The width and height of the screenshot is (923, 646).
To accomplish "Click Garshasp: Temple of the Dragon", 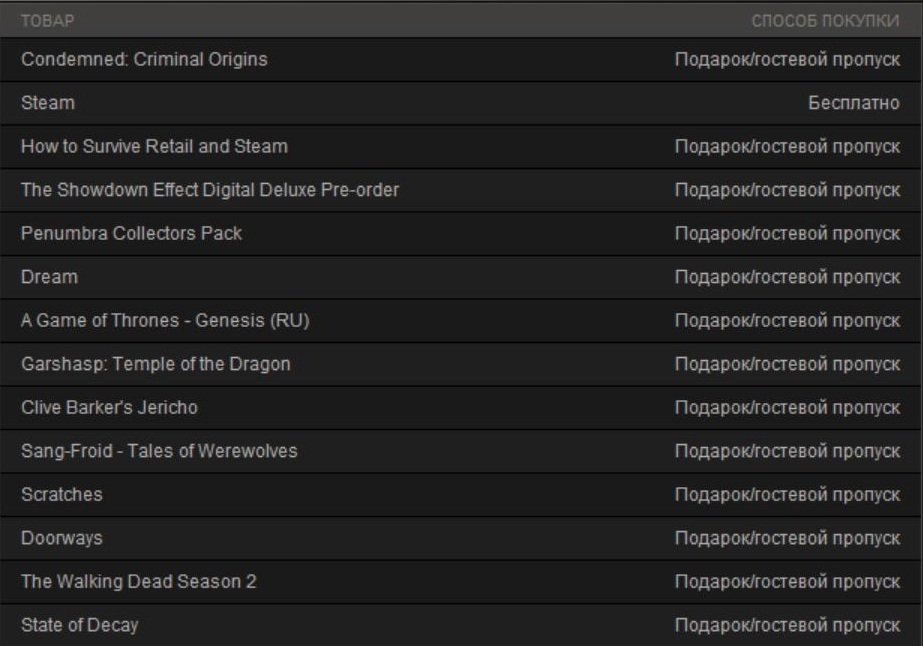I will coord(155,364).
